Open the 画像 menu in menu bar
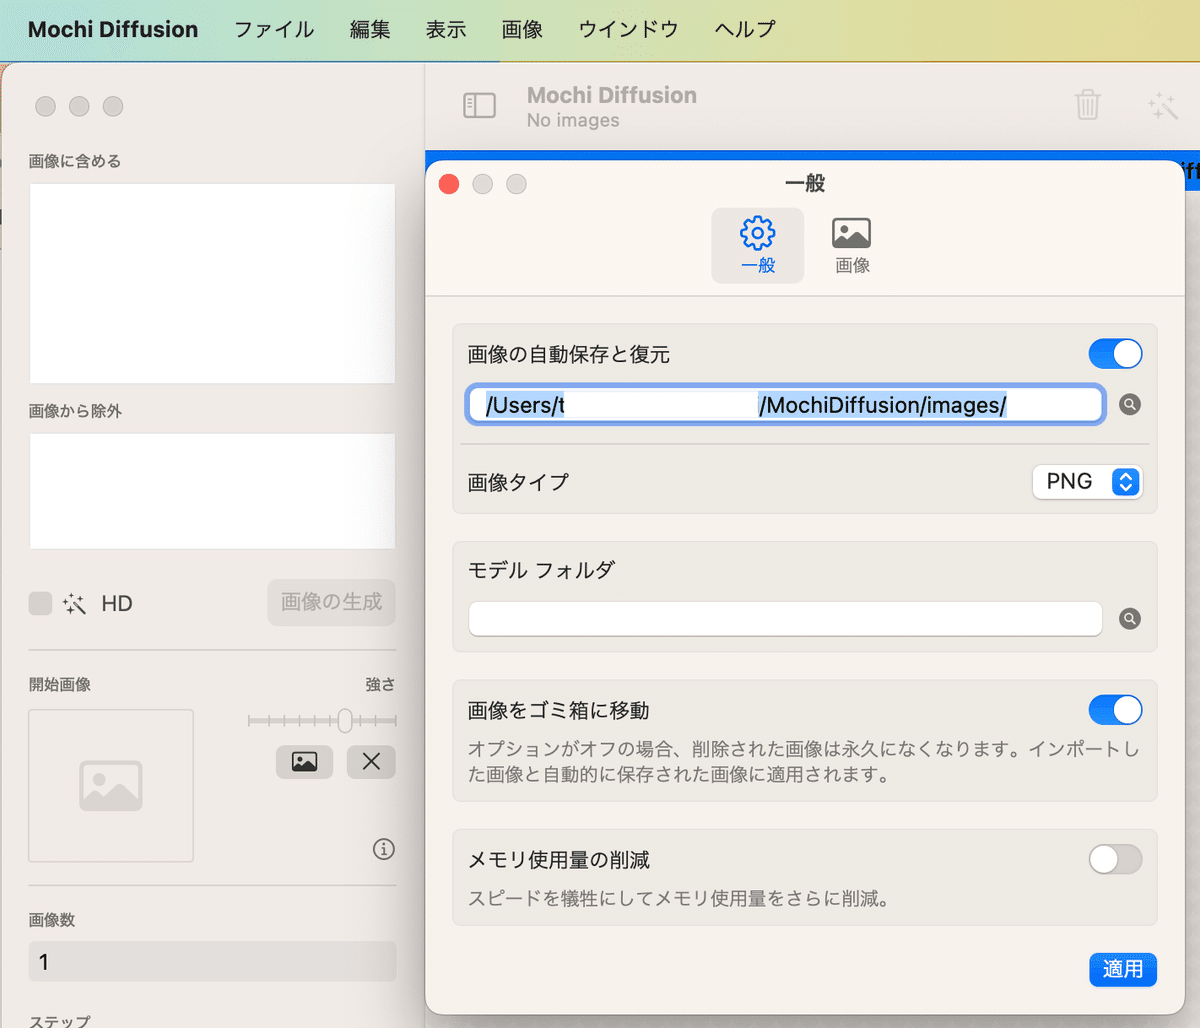The height and width of the screenshot is (1028, 1200). [x=522, y=29]
